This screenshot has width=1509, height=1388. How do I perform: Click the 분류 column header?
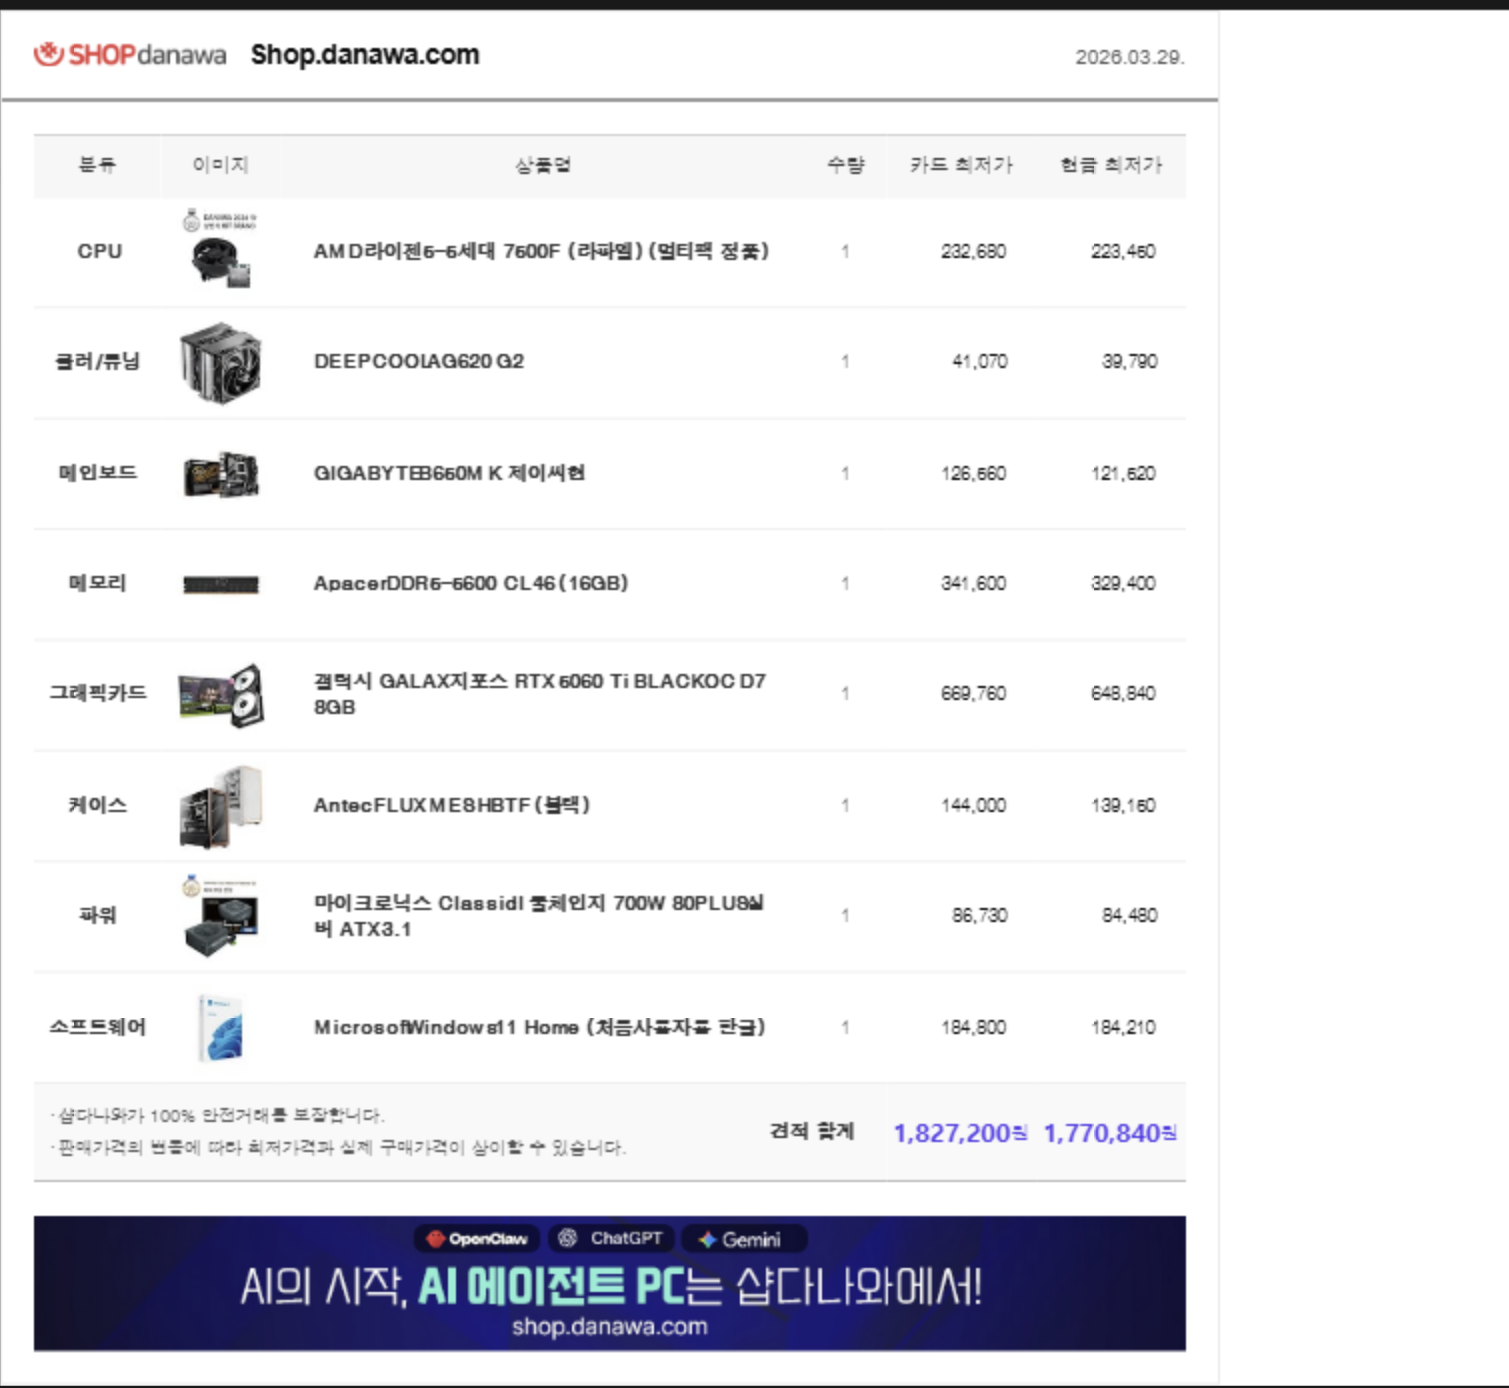coord(97,165)
